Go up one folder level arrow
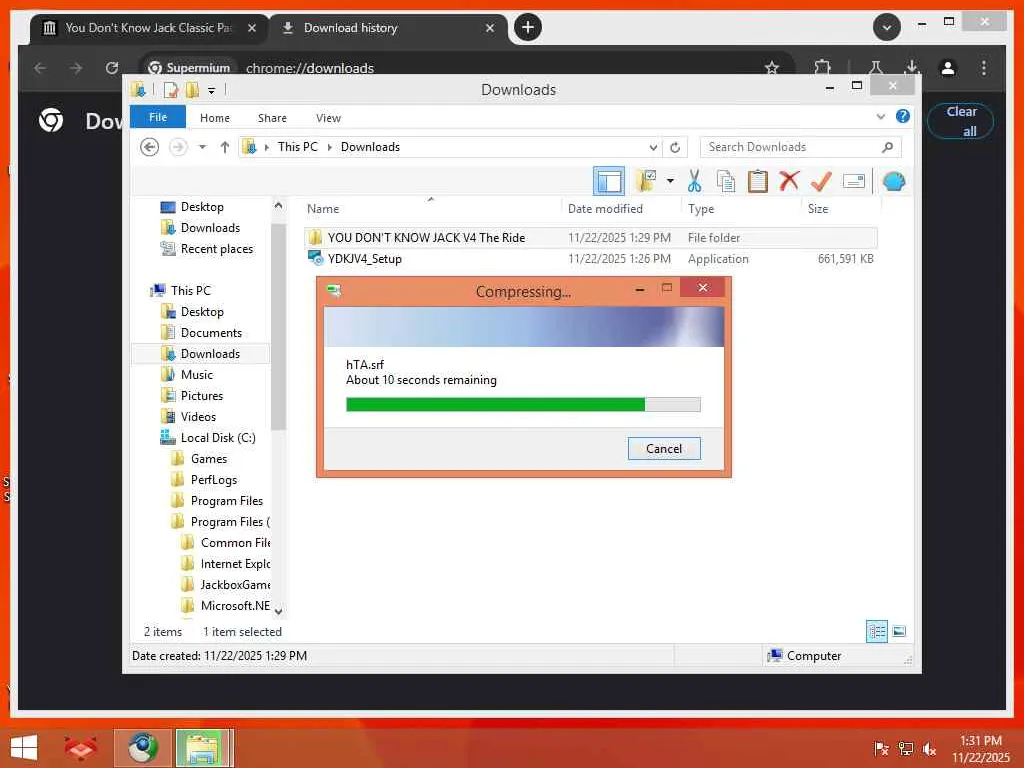Screen dimensions: 1024x768 225,147
